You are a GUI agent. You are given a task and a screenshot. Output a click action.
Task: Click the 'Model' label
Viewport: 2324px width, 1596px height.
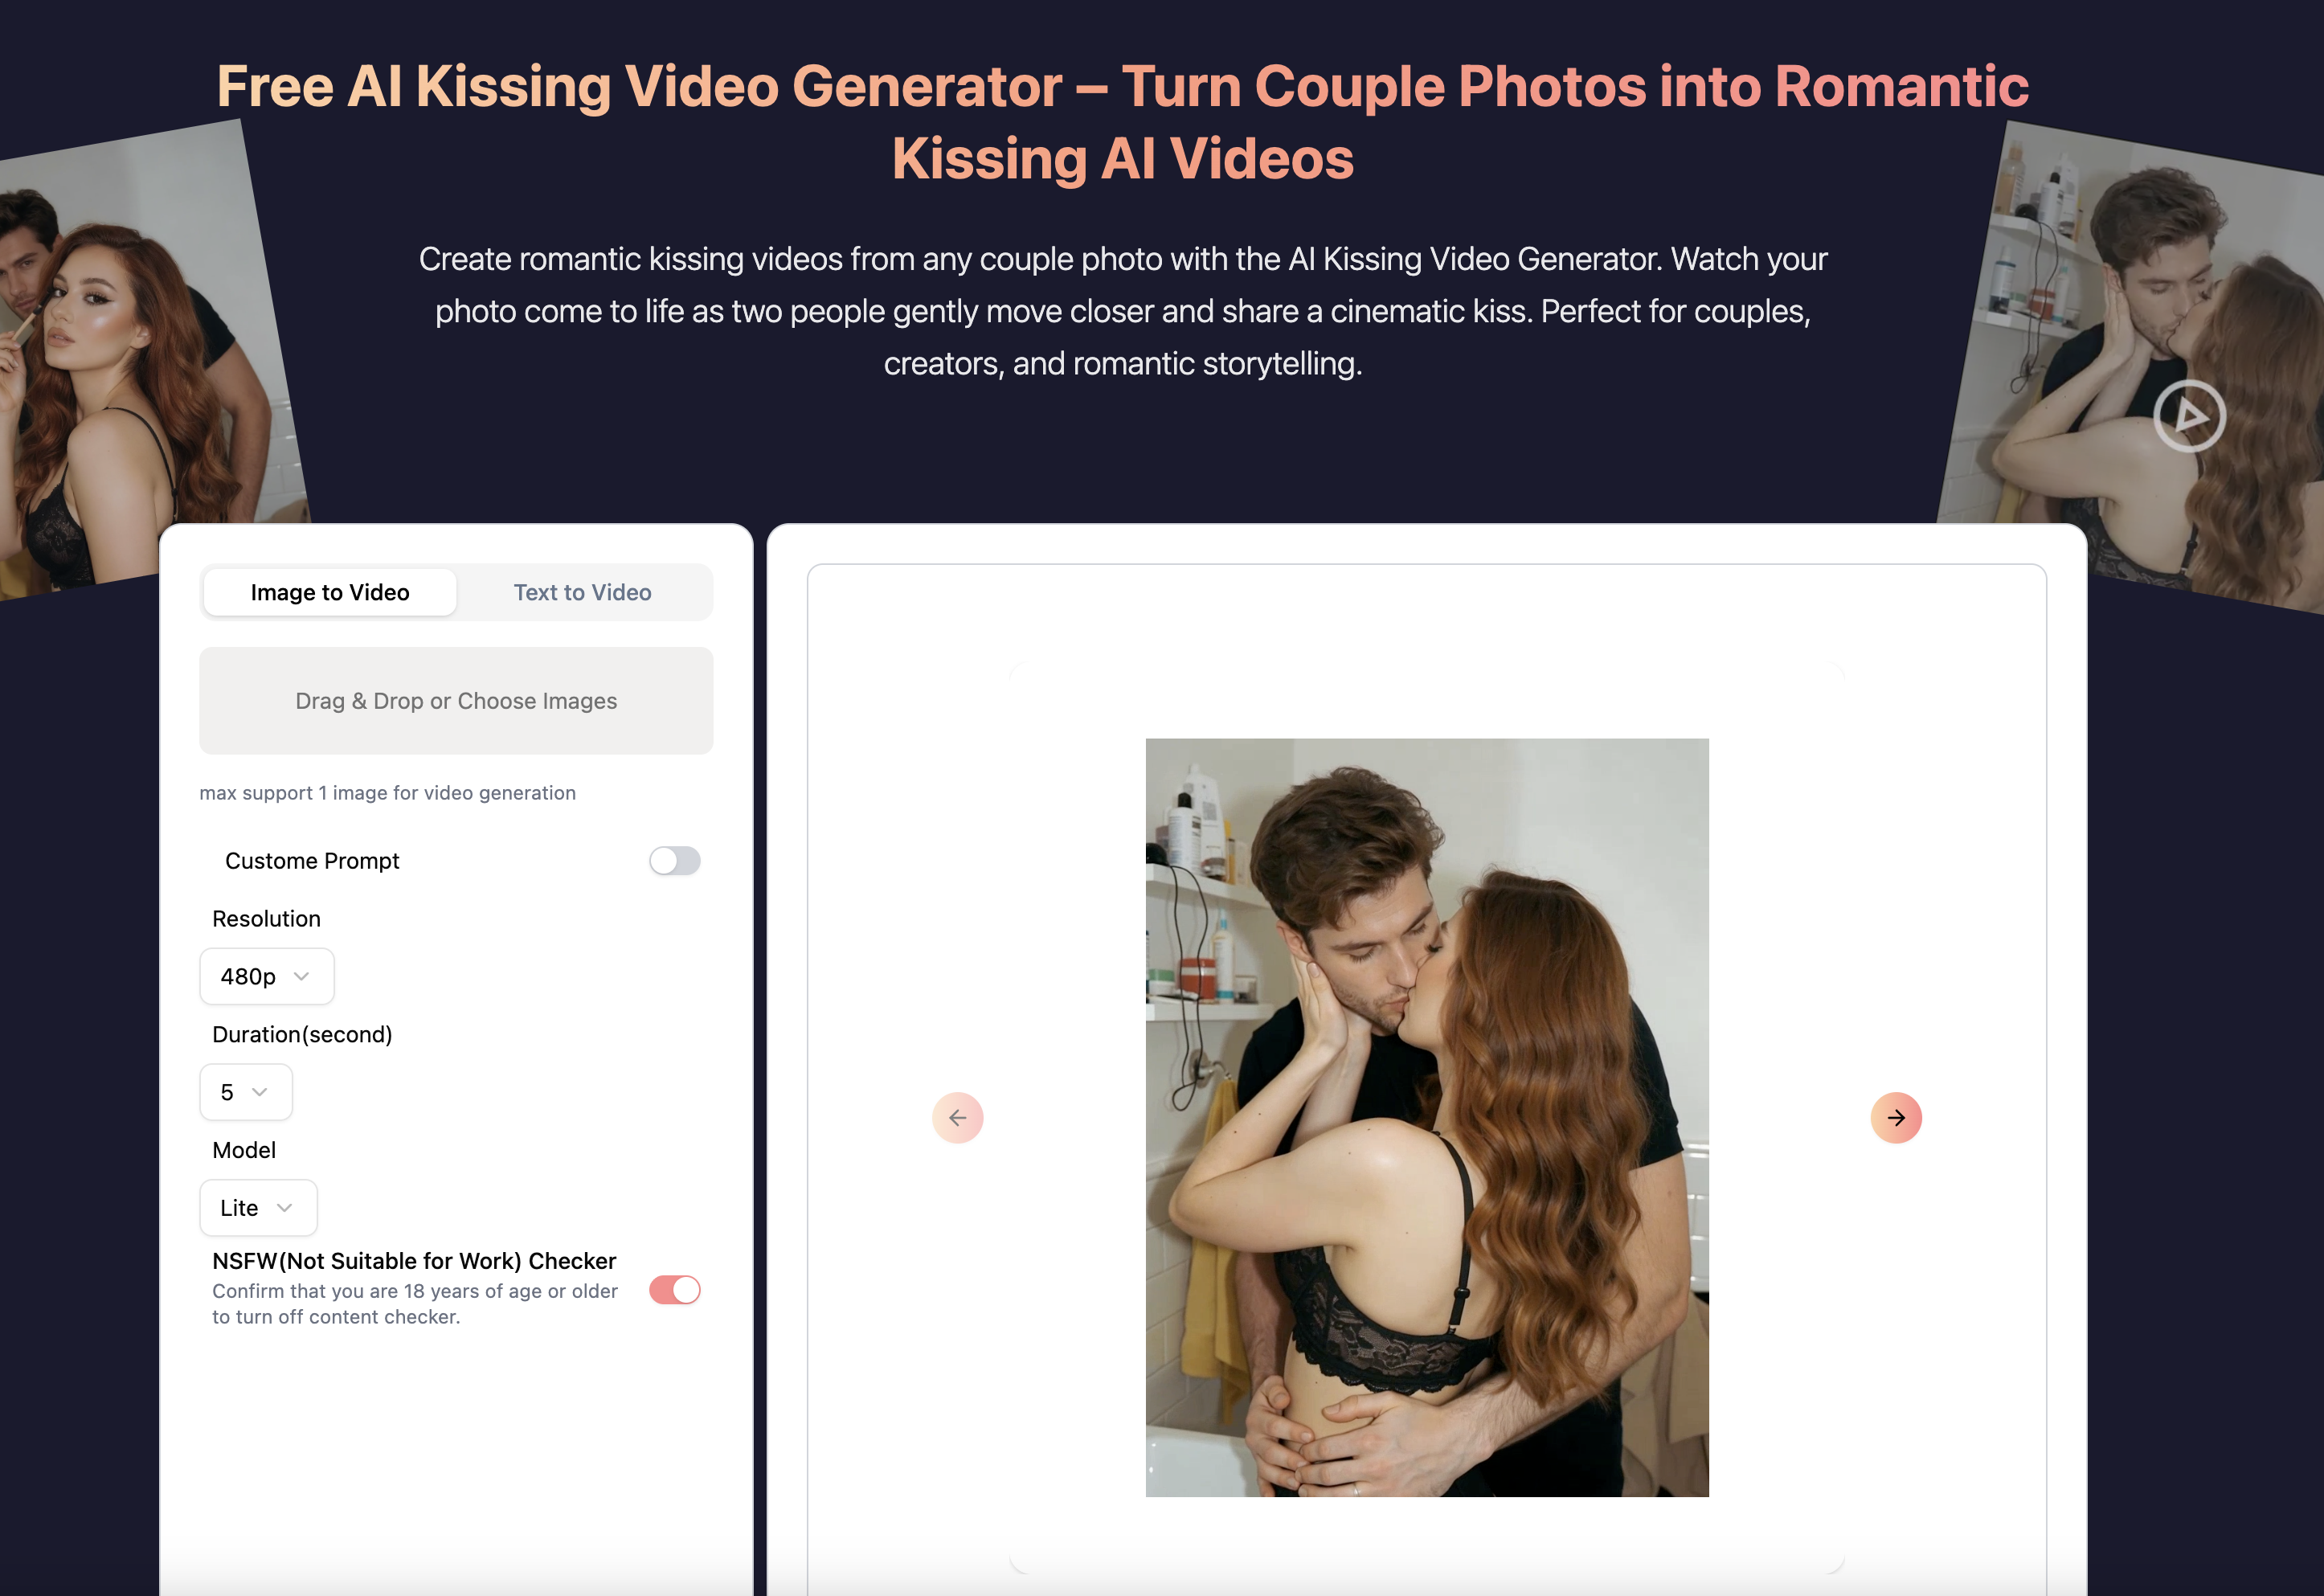pos(244,1150)
